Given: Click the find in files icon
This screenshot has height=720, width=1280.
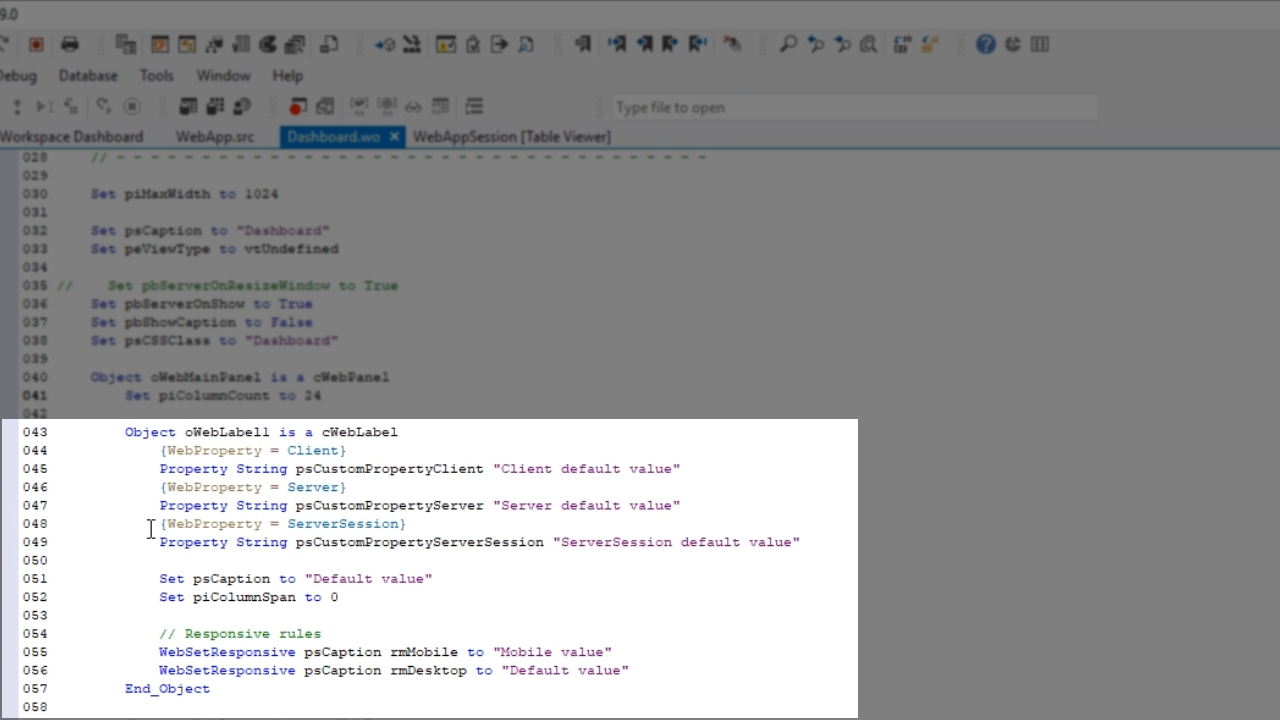Looking at the screenshot, I should tap(868, 44).
